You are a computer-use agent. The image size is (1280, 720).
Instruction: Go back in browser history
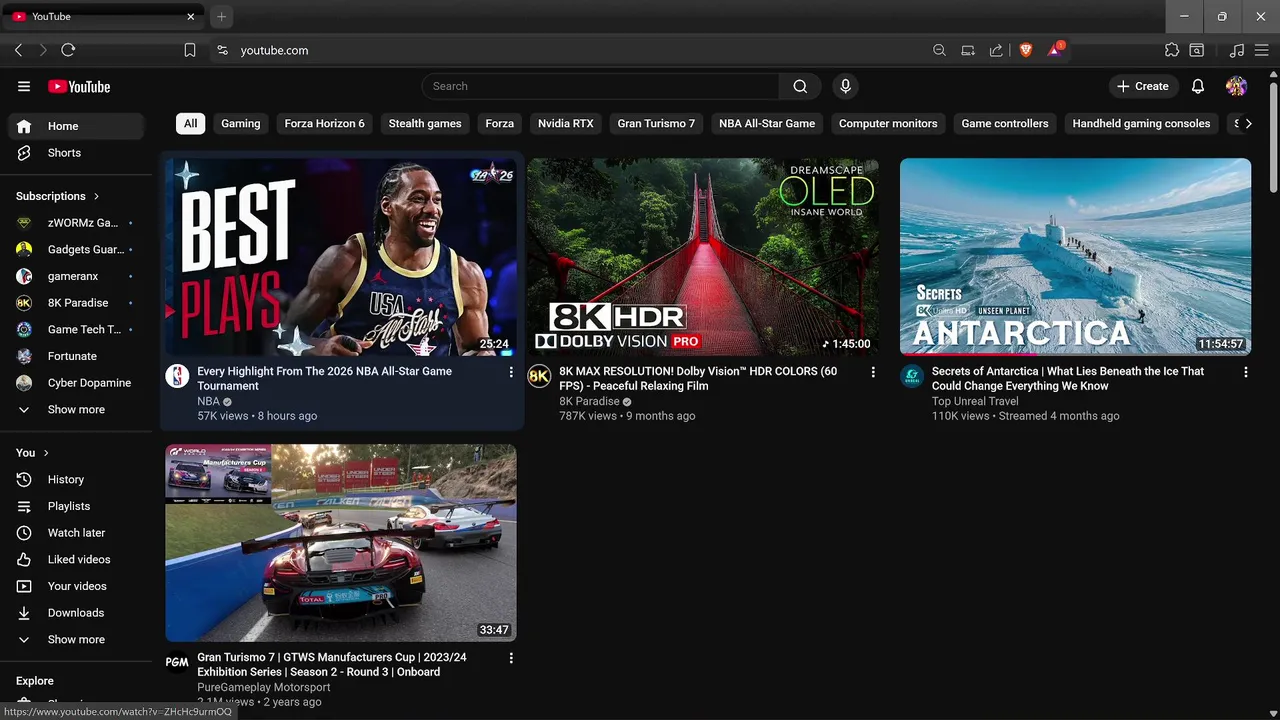click(18, 50)
